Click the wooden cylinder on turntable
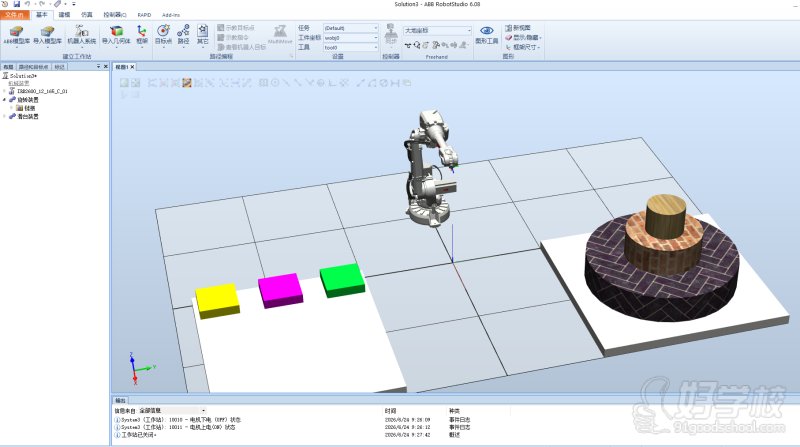 pyautogui.click(x=666, y=215)
